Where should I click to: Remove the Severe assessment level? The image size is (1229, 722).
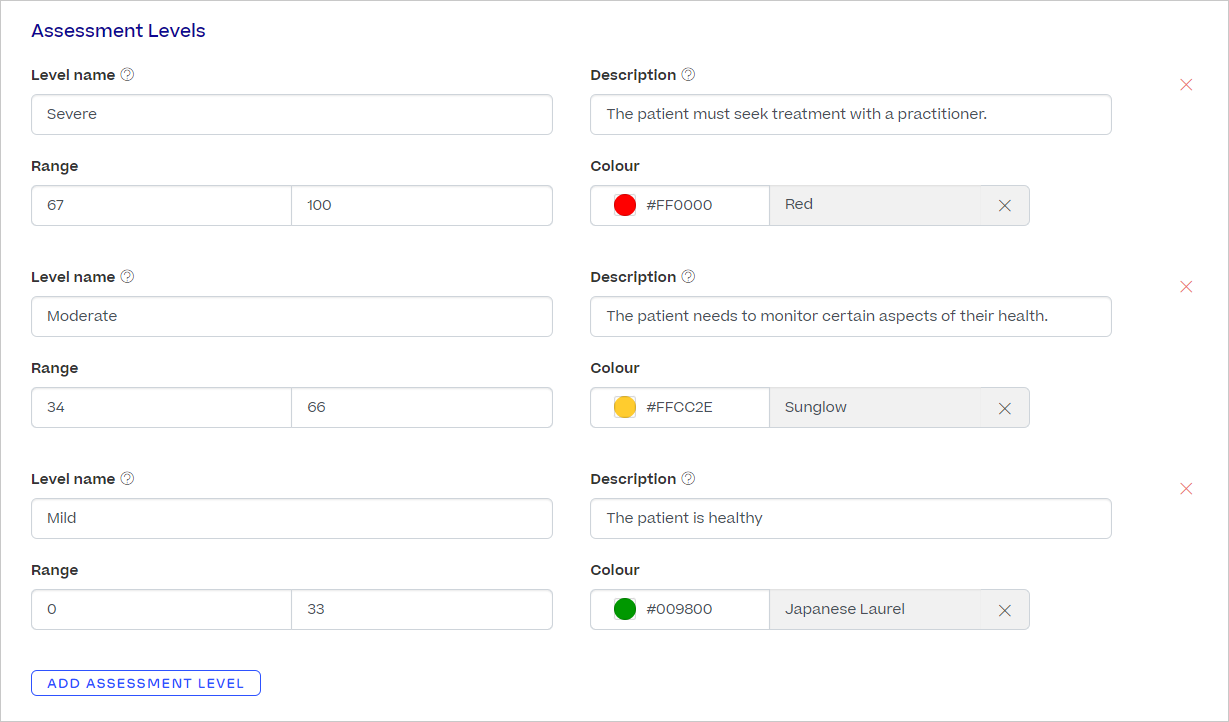1186,85
